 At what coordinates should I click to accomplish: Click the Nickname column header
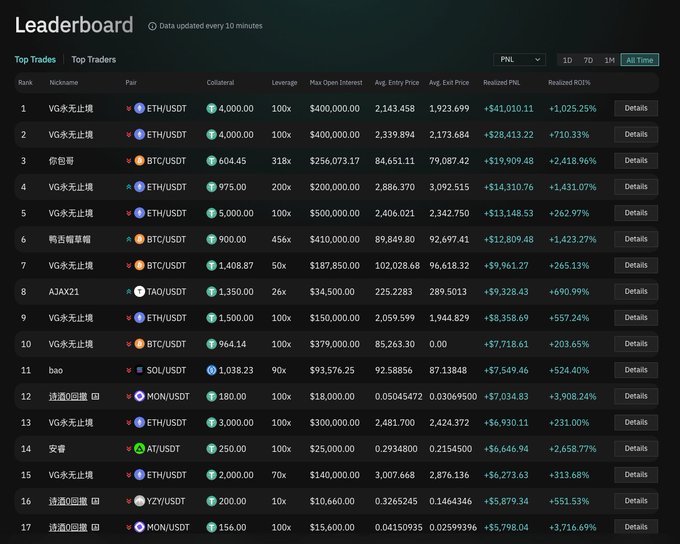tap(64, 82)
